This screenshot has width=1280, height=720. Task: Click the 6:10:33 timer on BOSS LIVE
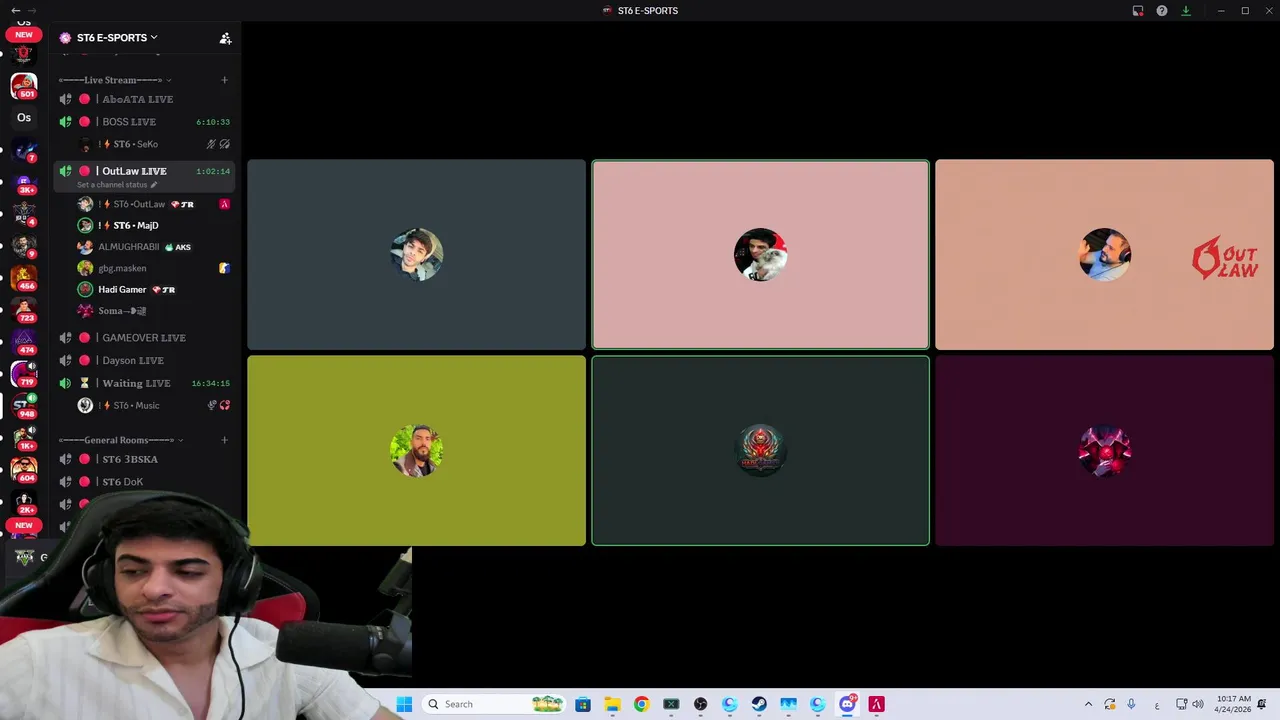pos(213,122)
